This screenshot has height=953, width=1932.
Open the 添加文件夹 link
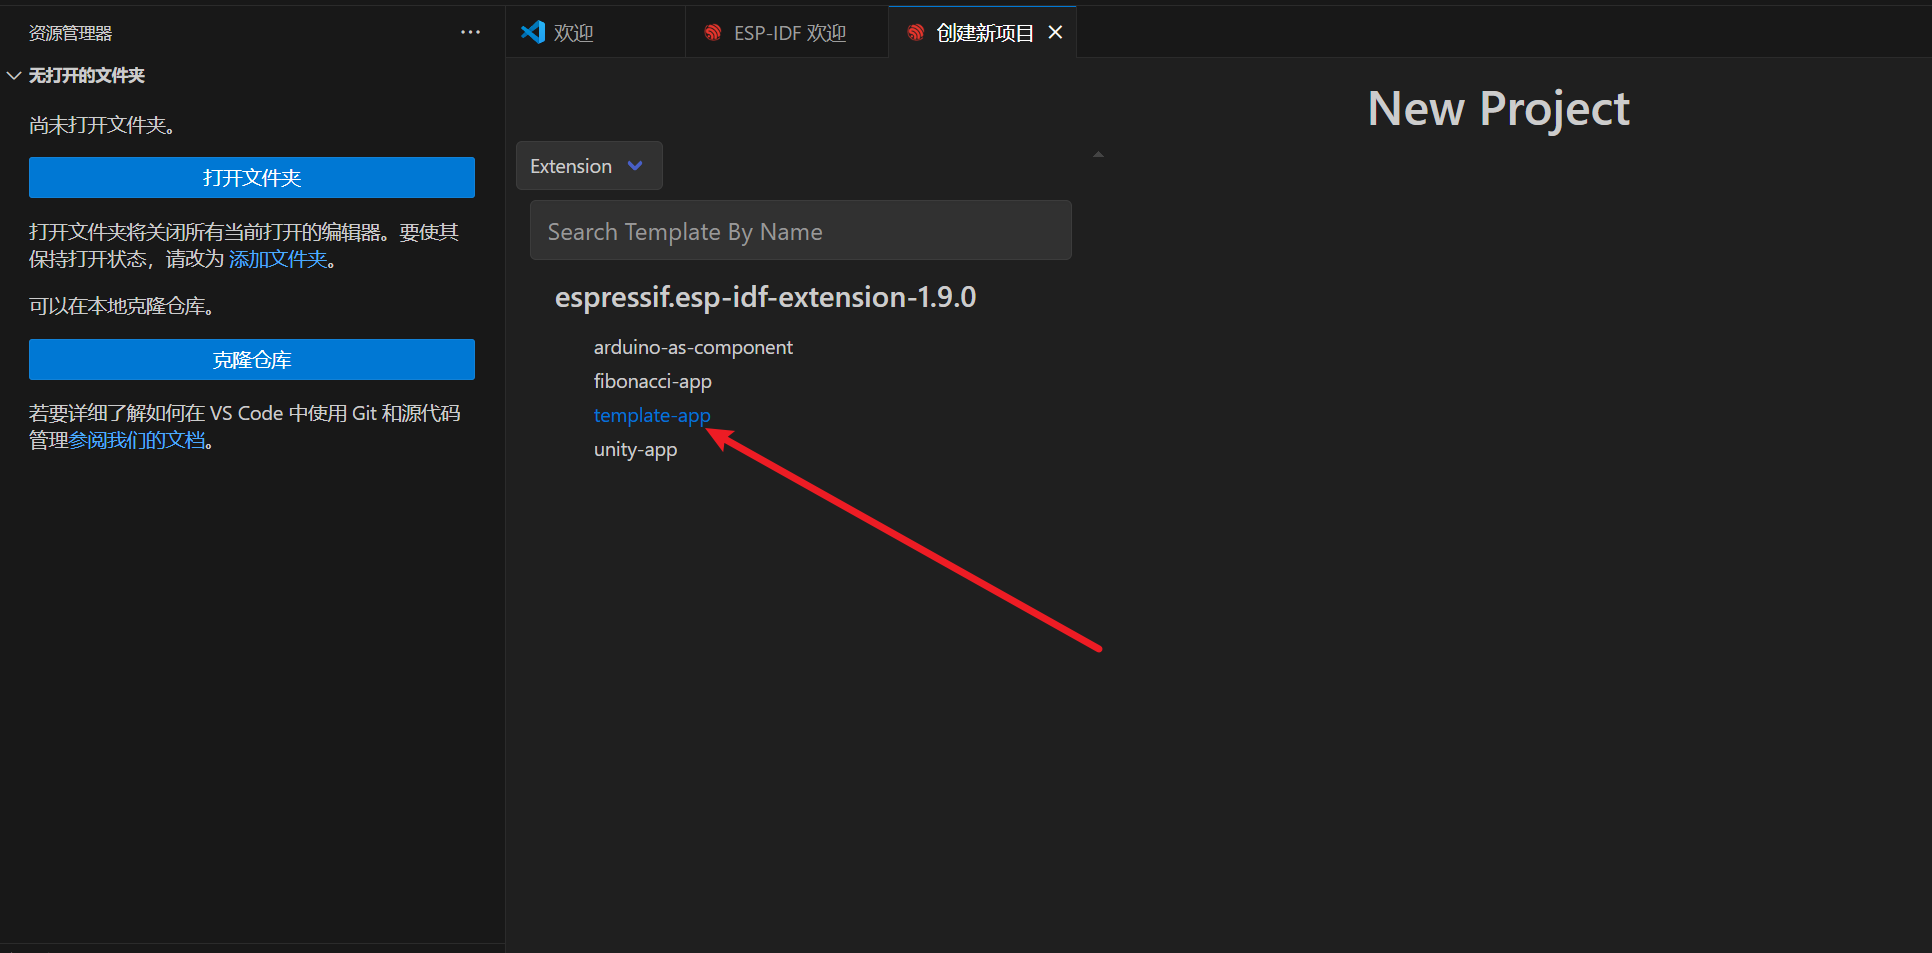point(278,259)
